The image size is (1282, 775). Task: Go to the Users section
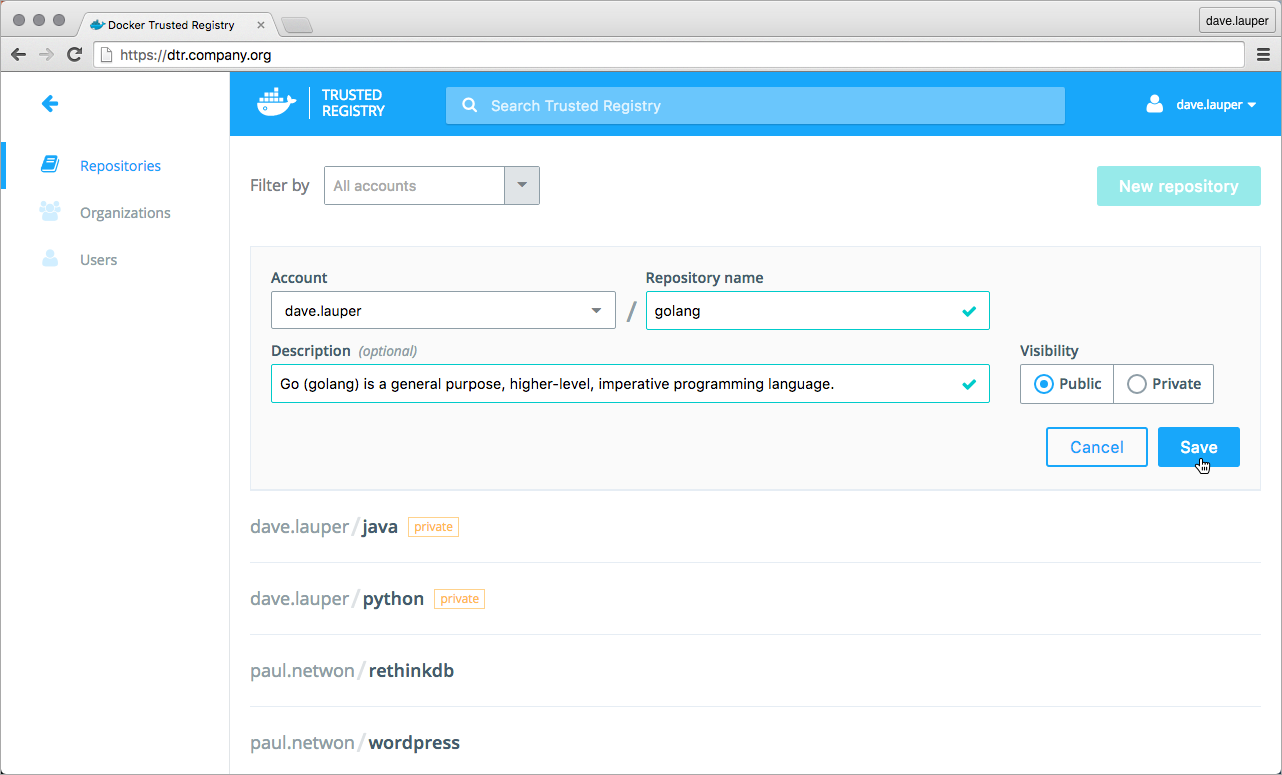tap(98, 260)
